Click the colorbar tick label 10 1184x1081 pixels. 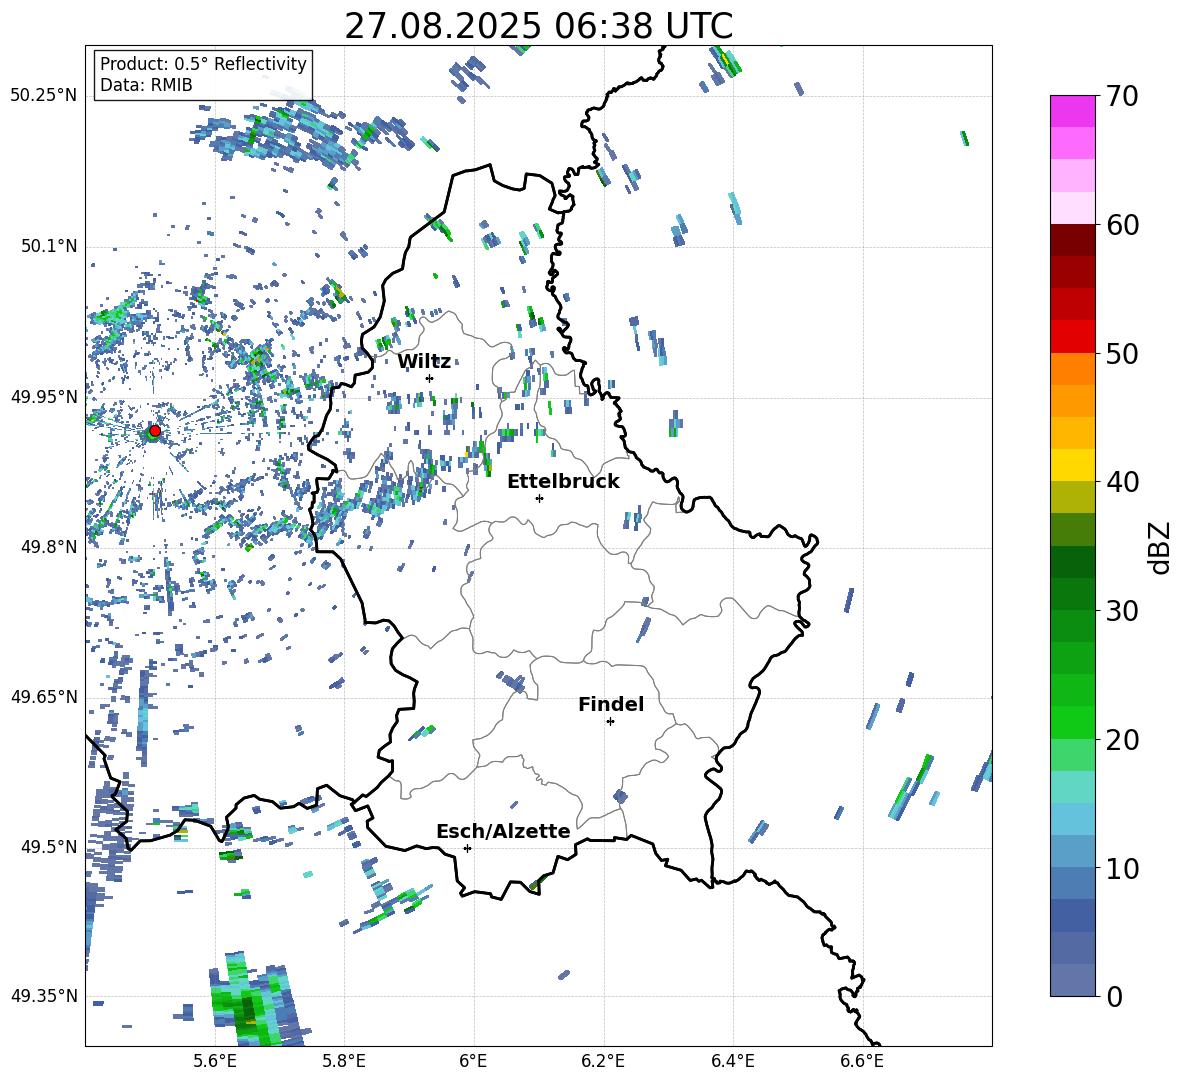[1121, 868]
